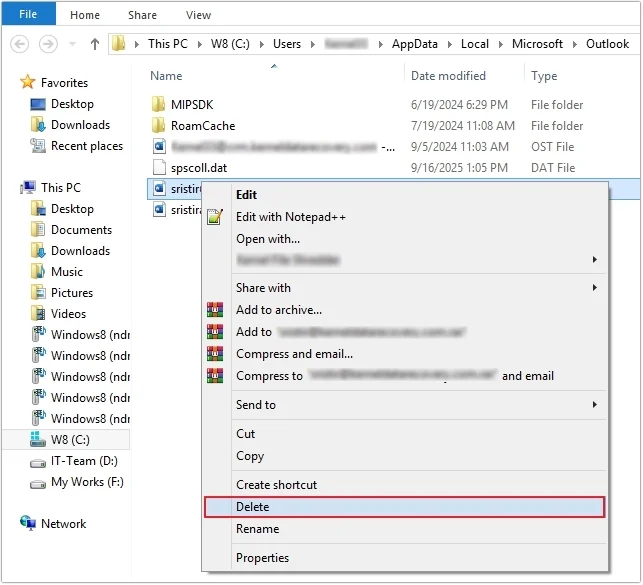This screenshot has width=643, height=585.
Task: Select the MIPSDK folder
Action: point(192,105)
